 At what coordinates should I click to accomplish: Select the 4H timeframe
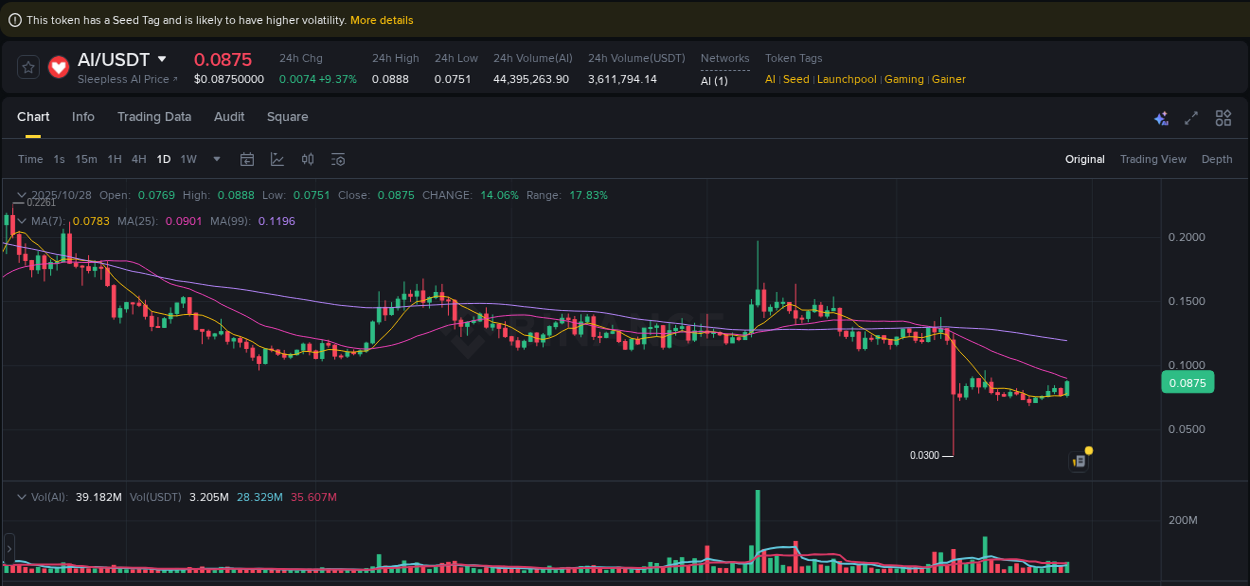139,158
